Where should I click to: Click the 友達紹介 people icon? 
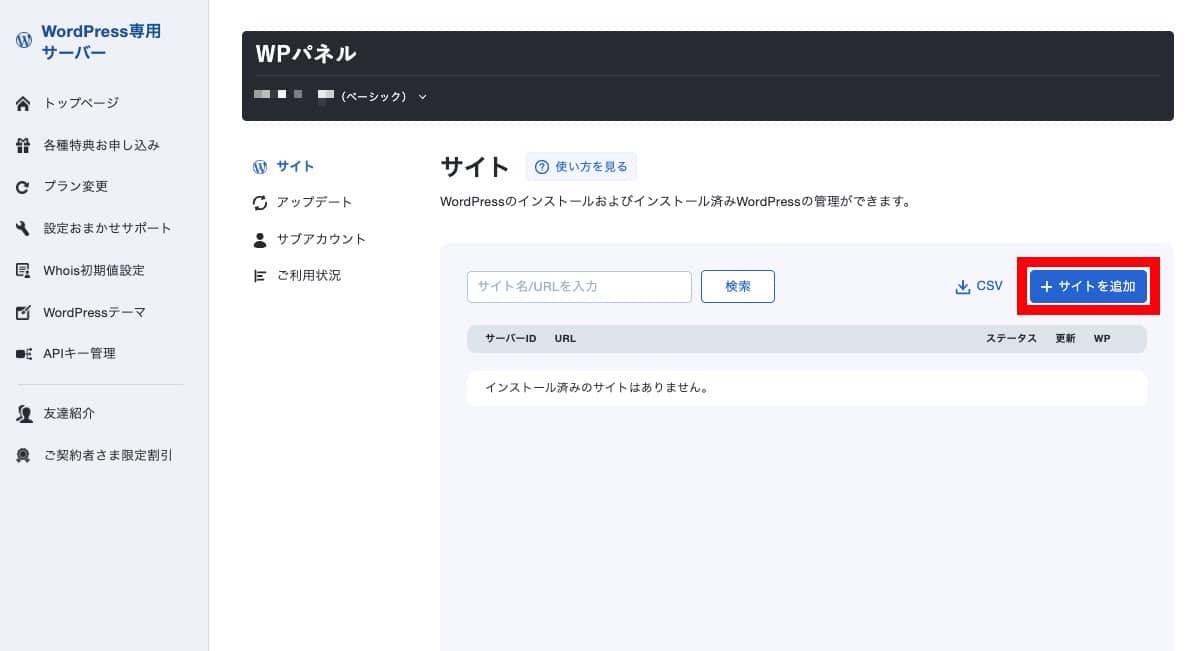click(24, 413)
